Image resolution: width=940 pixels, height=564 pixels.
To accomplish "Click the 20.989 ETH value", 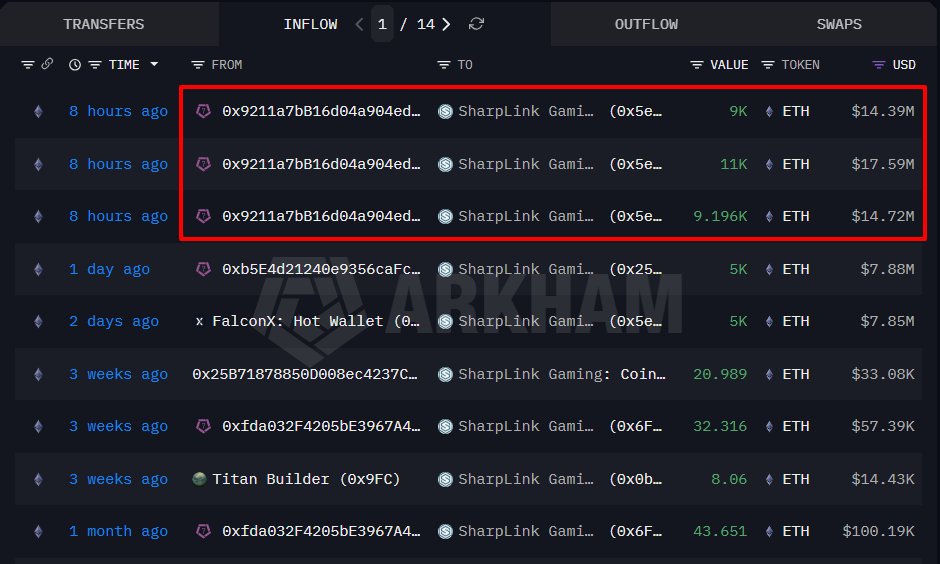I will click(x=720, y=374).
